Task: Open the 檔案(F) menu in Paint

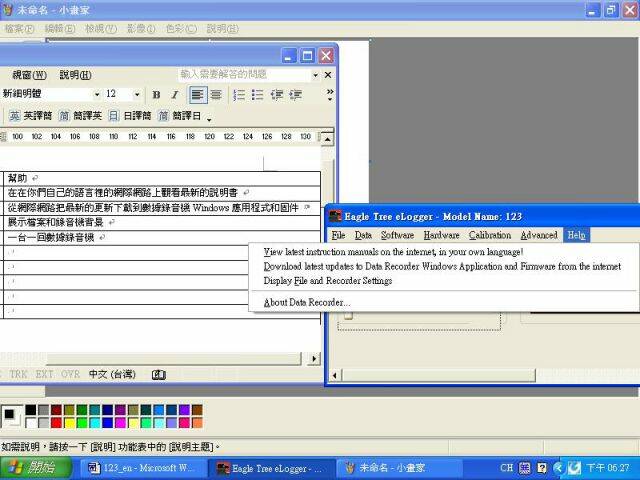Action: pyautogui.click(x=19, y=29)
